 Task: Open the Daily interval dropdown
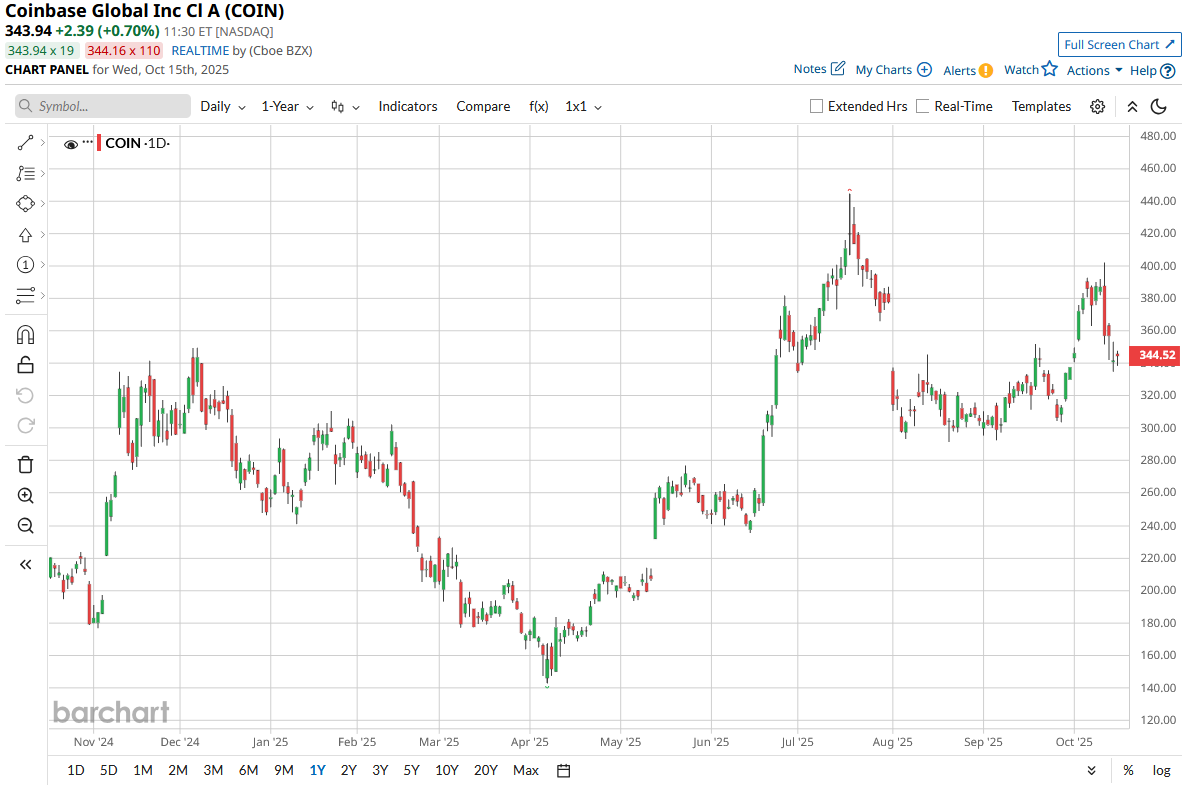[222, 106]
